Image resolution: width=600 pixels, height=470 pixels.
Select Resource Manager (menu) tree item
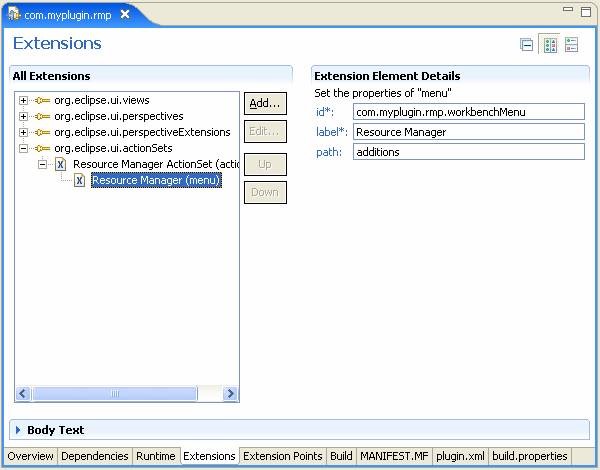pos(155,181)
